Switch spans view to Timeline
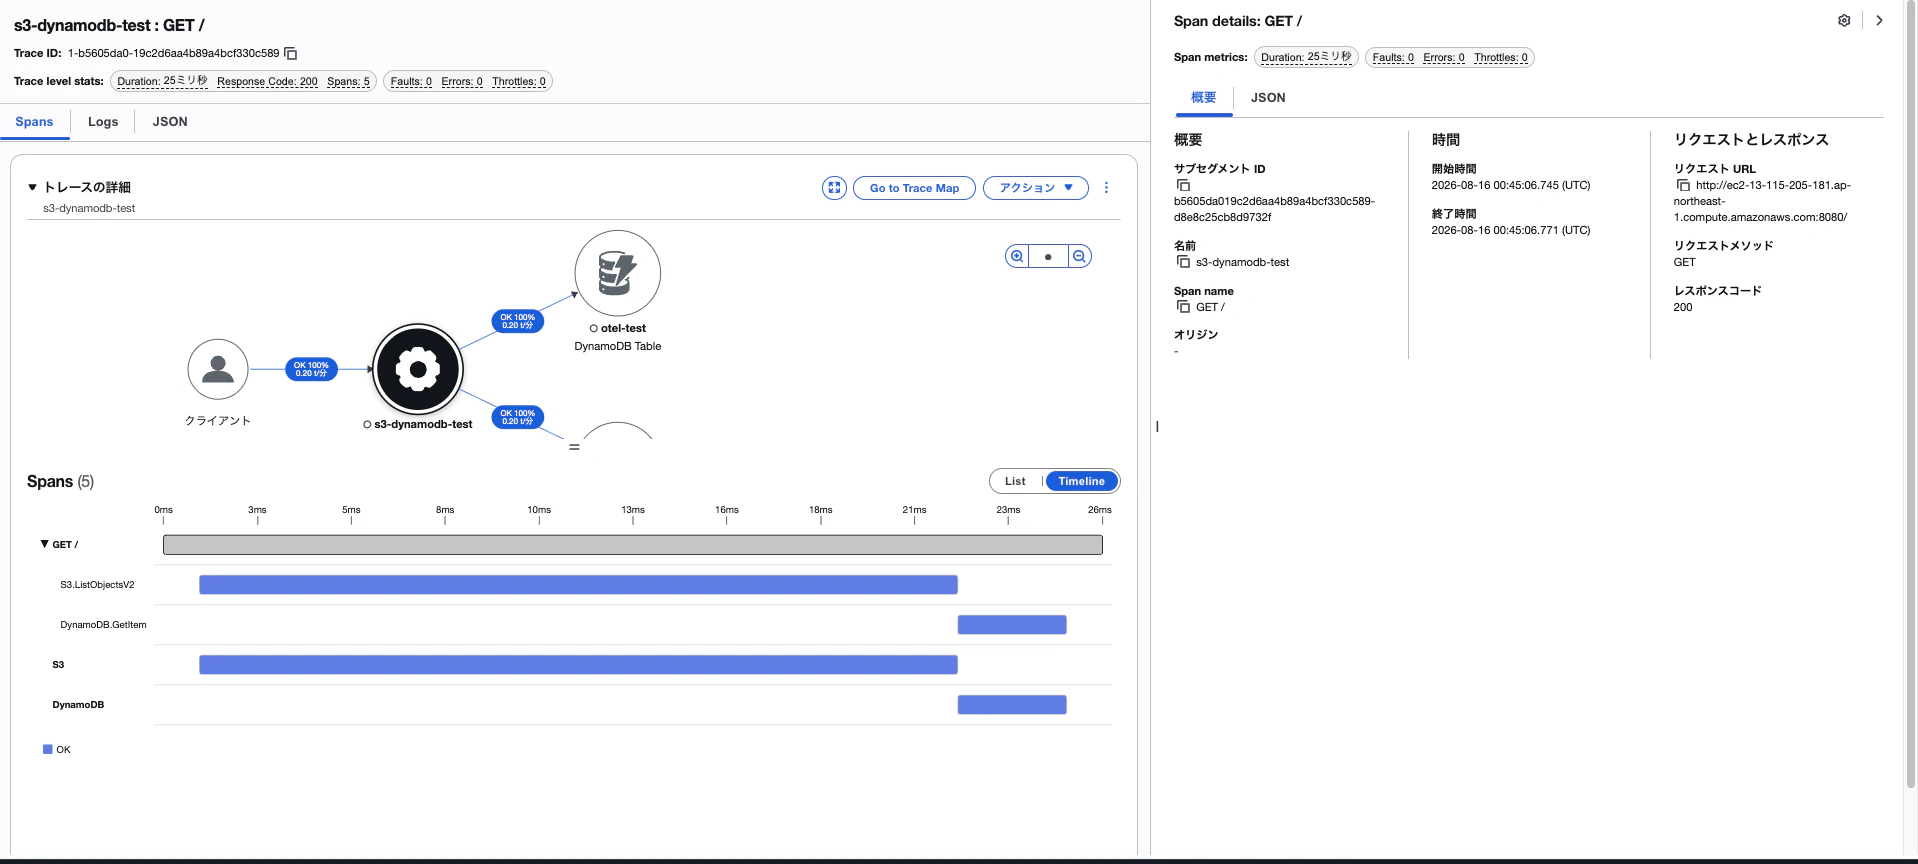The width and height of the screenshot is (1918, 864). click(x=1082, y=481)
